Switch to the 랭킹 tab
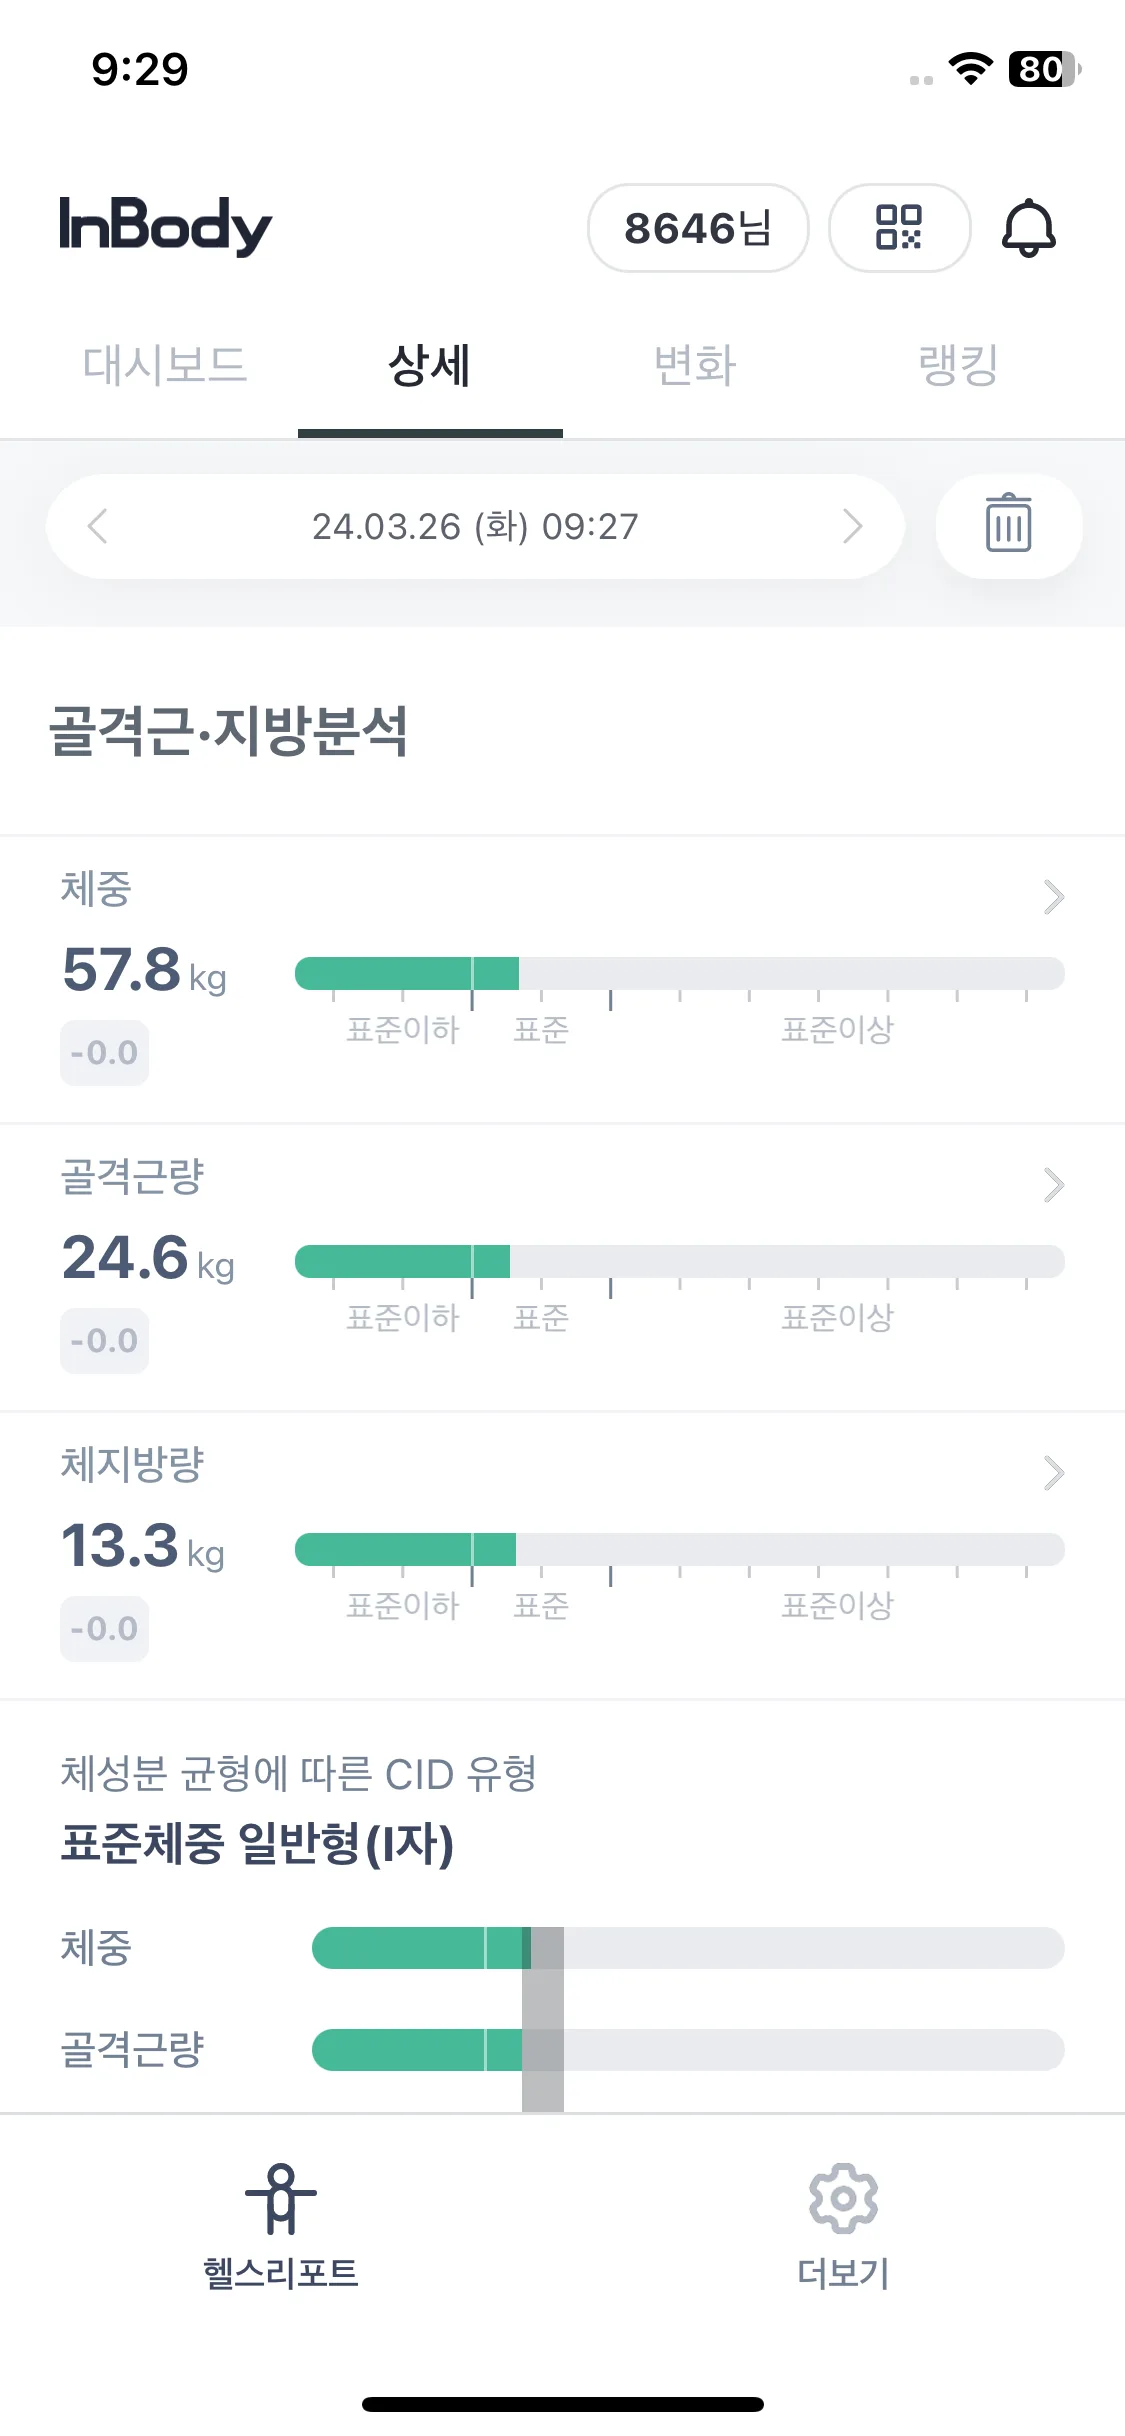This screenshot has width=1125, height=2436. 958,365
